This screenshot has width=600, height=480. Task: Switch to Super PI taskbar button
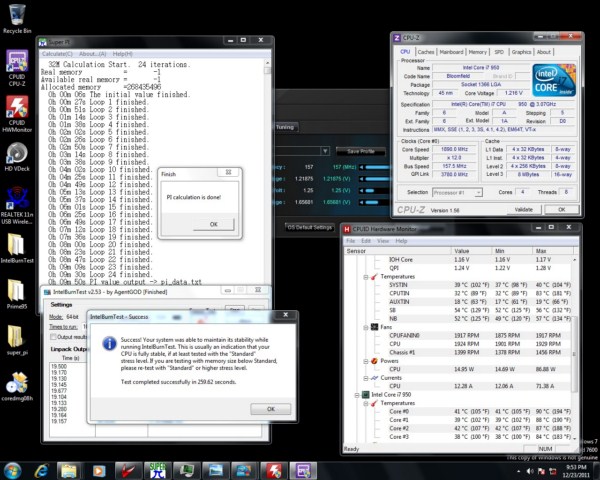(x=157, y=471)
